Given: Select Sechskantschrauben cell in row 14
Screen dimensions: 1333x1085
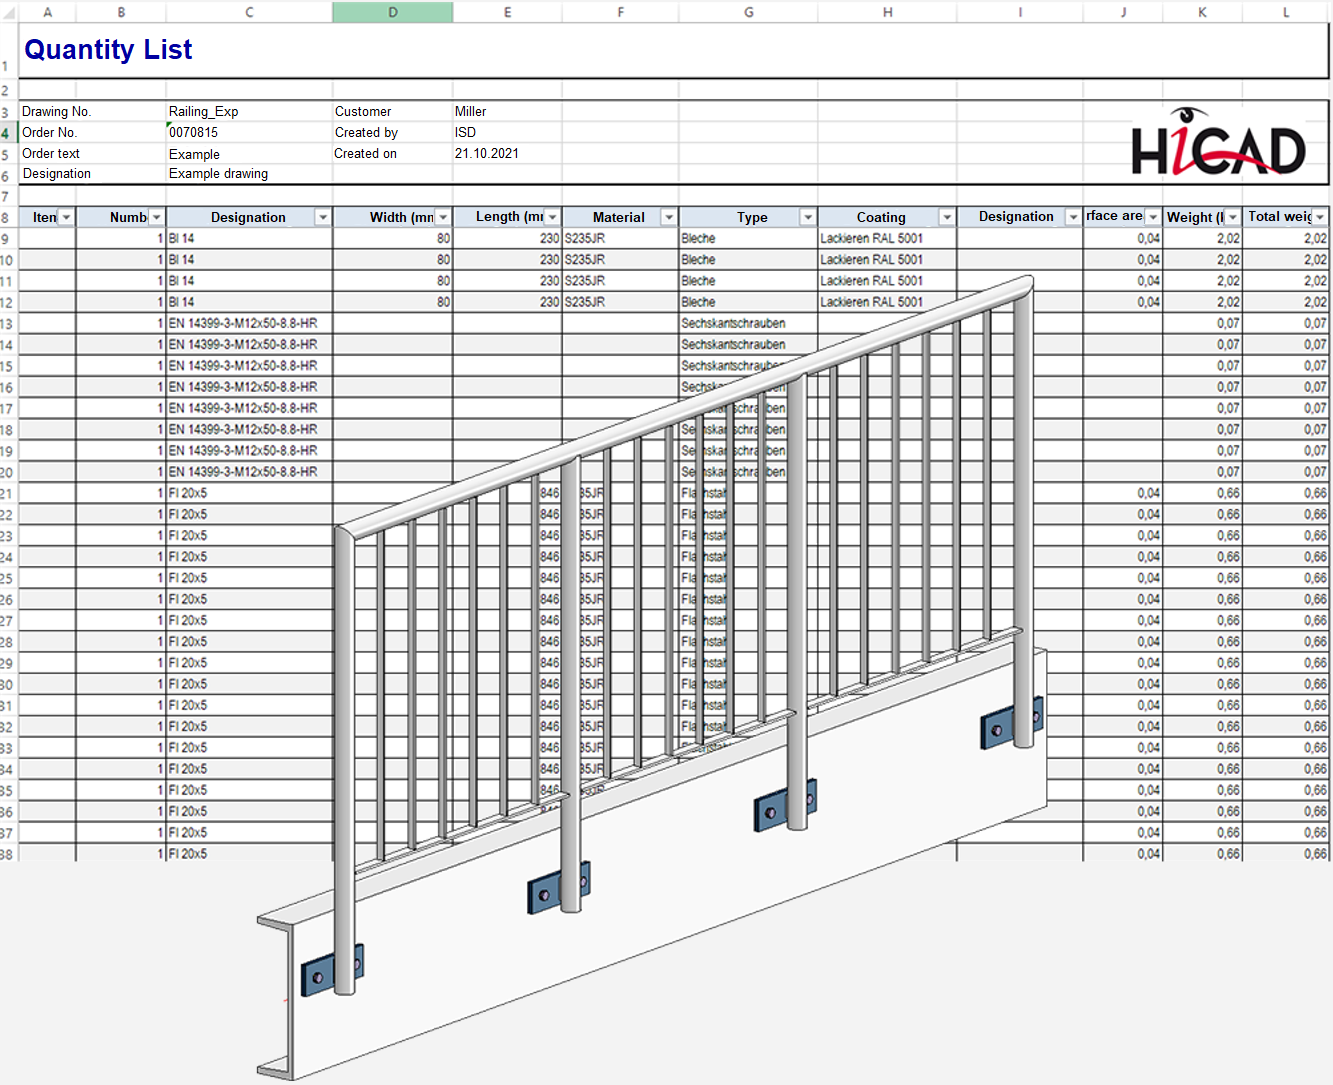Looking at the screenshot, I should click(x=748, y=344).
